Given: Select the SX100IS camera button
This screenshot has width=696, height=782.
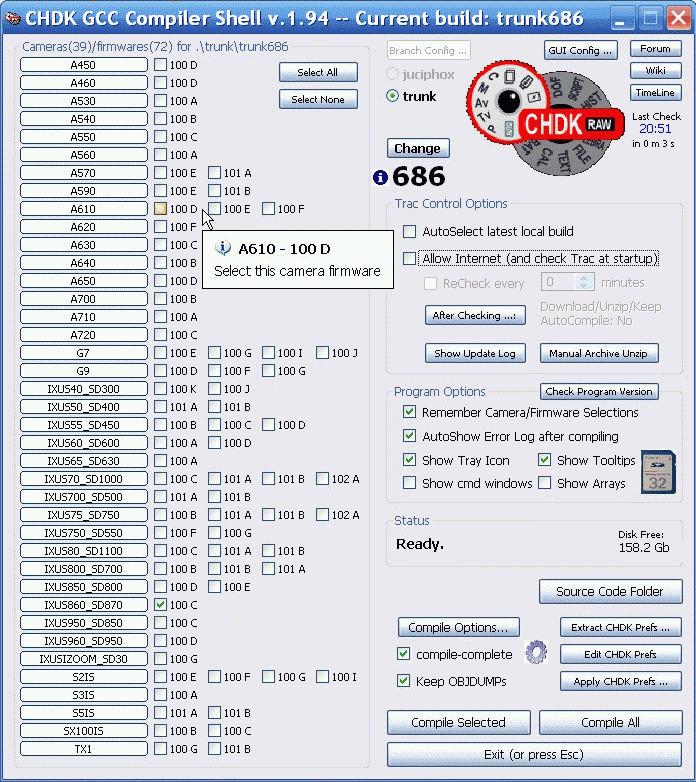Looking at the screenshot, I should (x=84, y=731).
